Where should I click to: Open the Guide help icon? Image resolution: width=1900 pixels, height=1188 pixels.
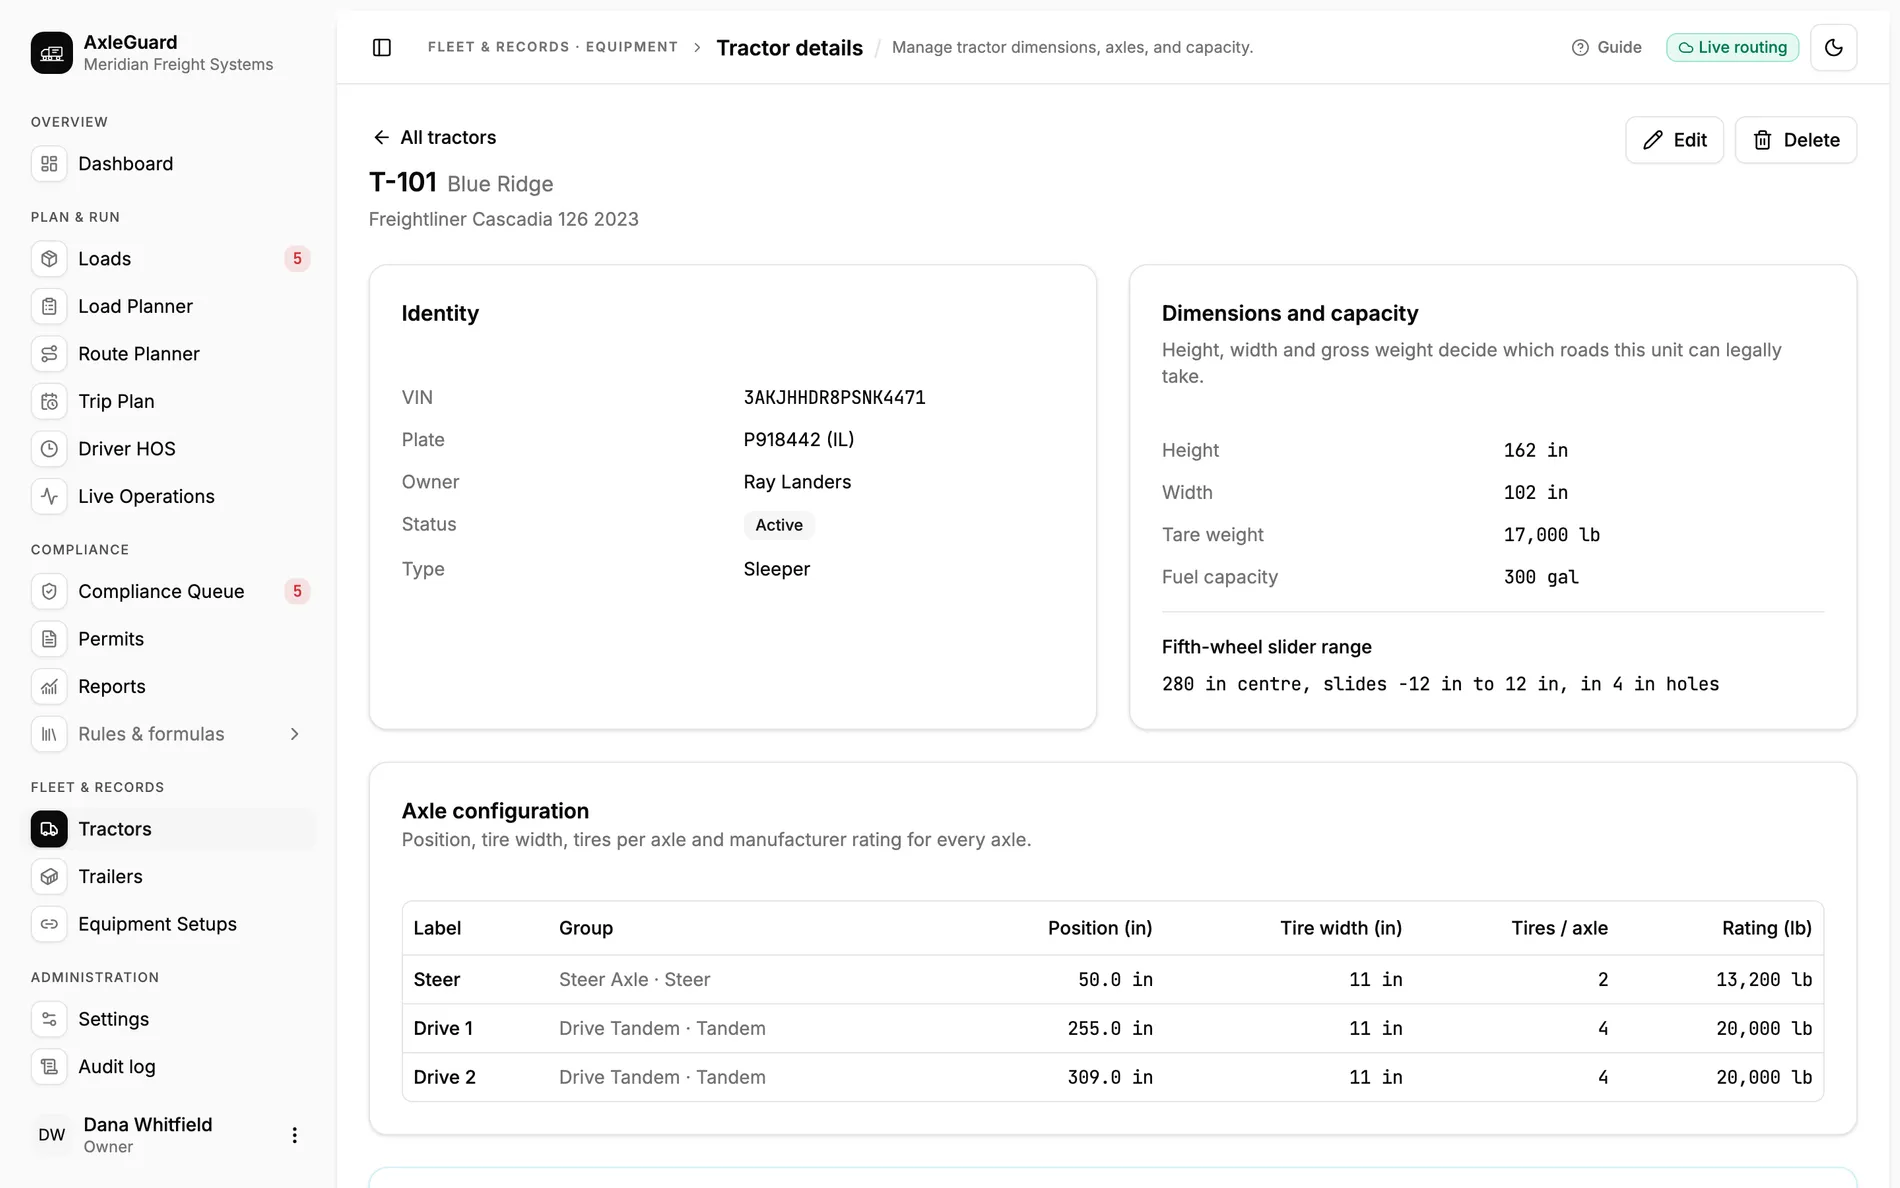[1580, 47]
